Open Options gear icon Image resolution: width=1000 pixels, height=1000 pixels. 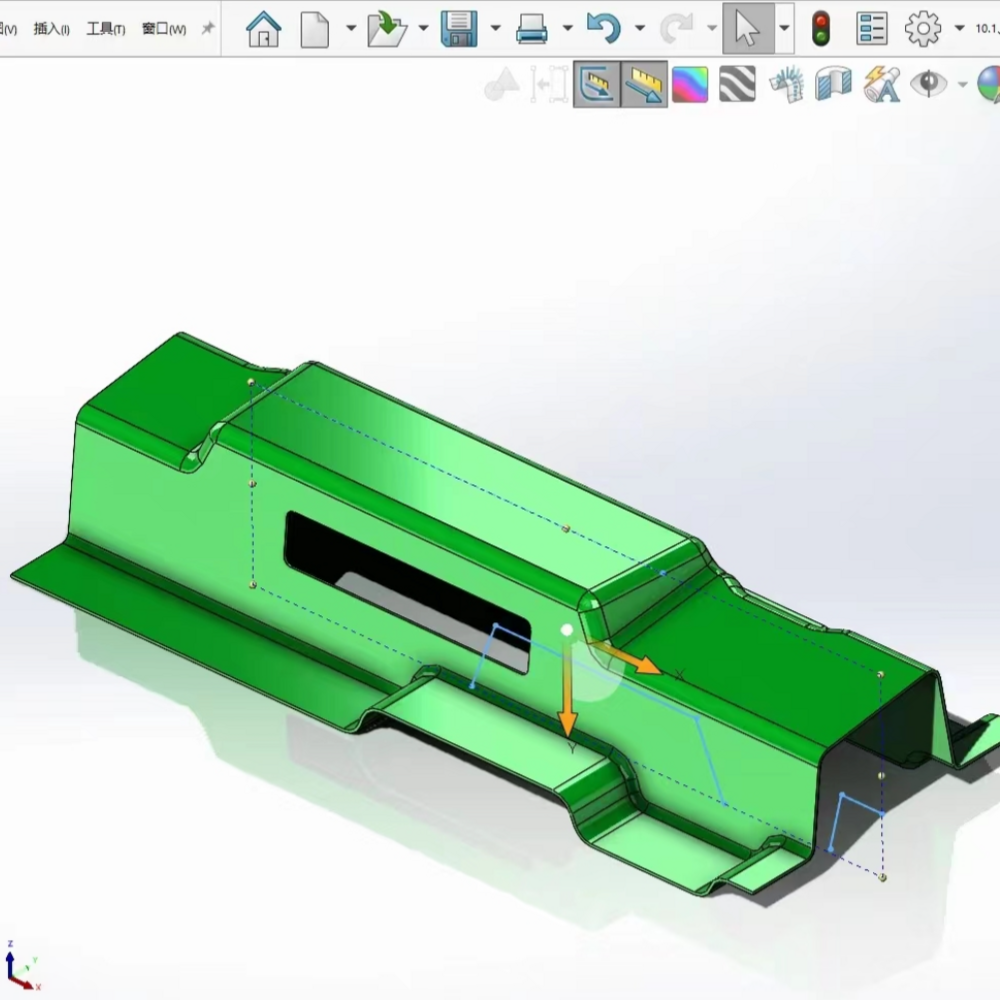point(922,29)
